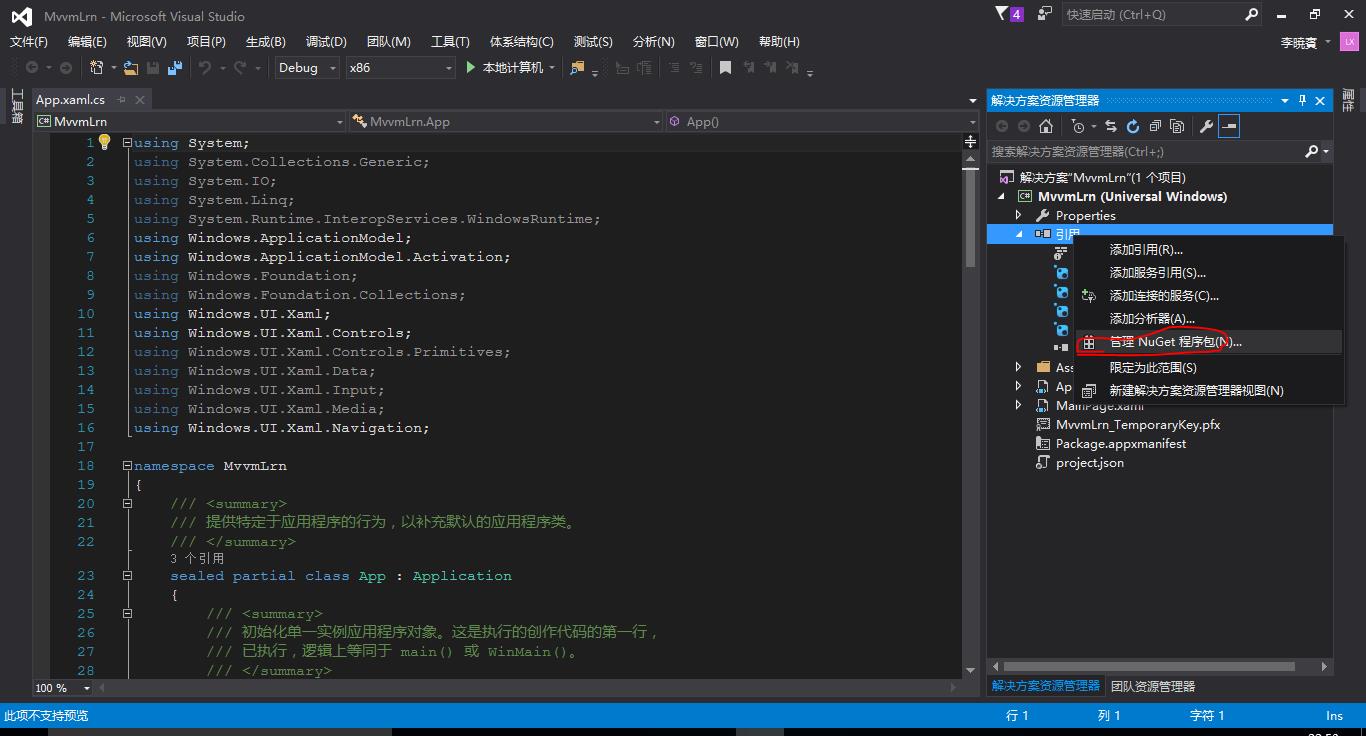The height and width of the screenshot is (736, 1366).
Task: Click the Toggle Bookmark flag icon
Action: coord(726,67)
